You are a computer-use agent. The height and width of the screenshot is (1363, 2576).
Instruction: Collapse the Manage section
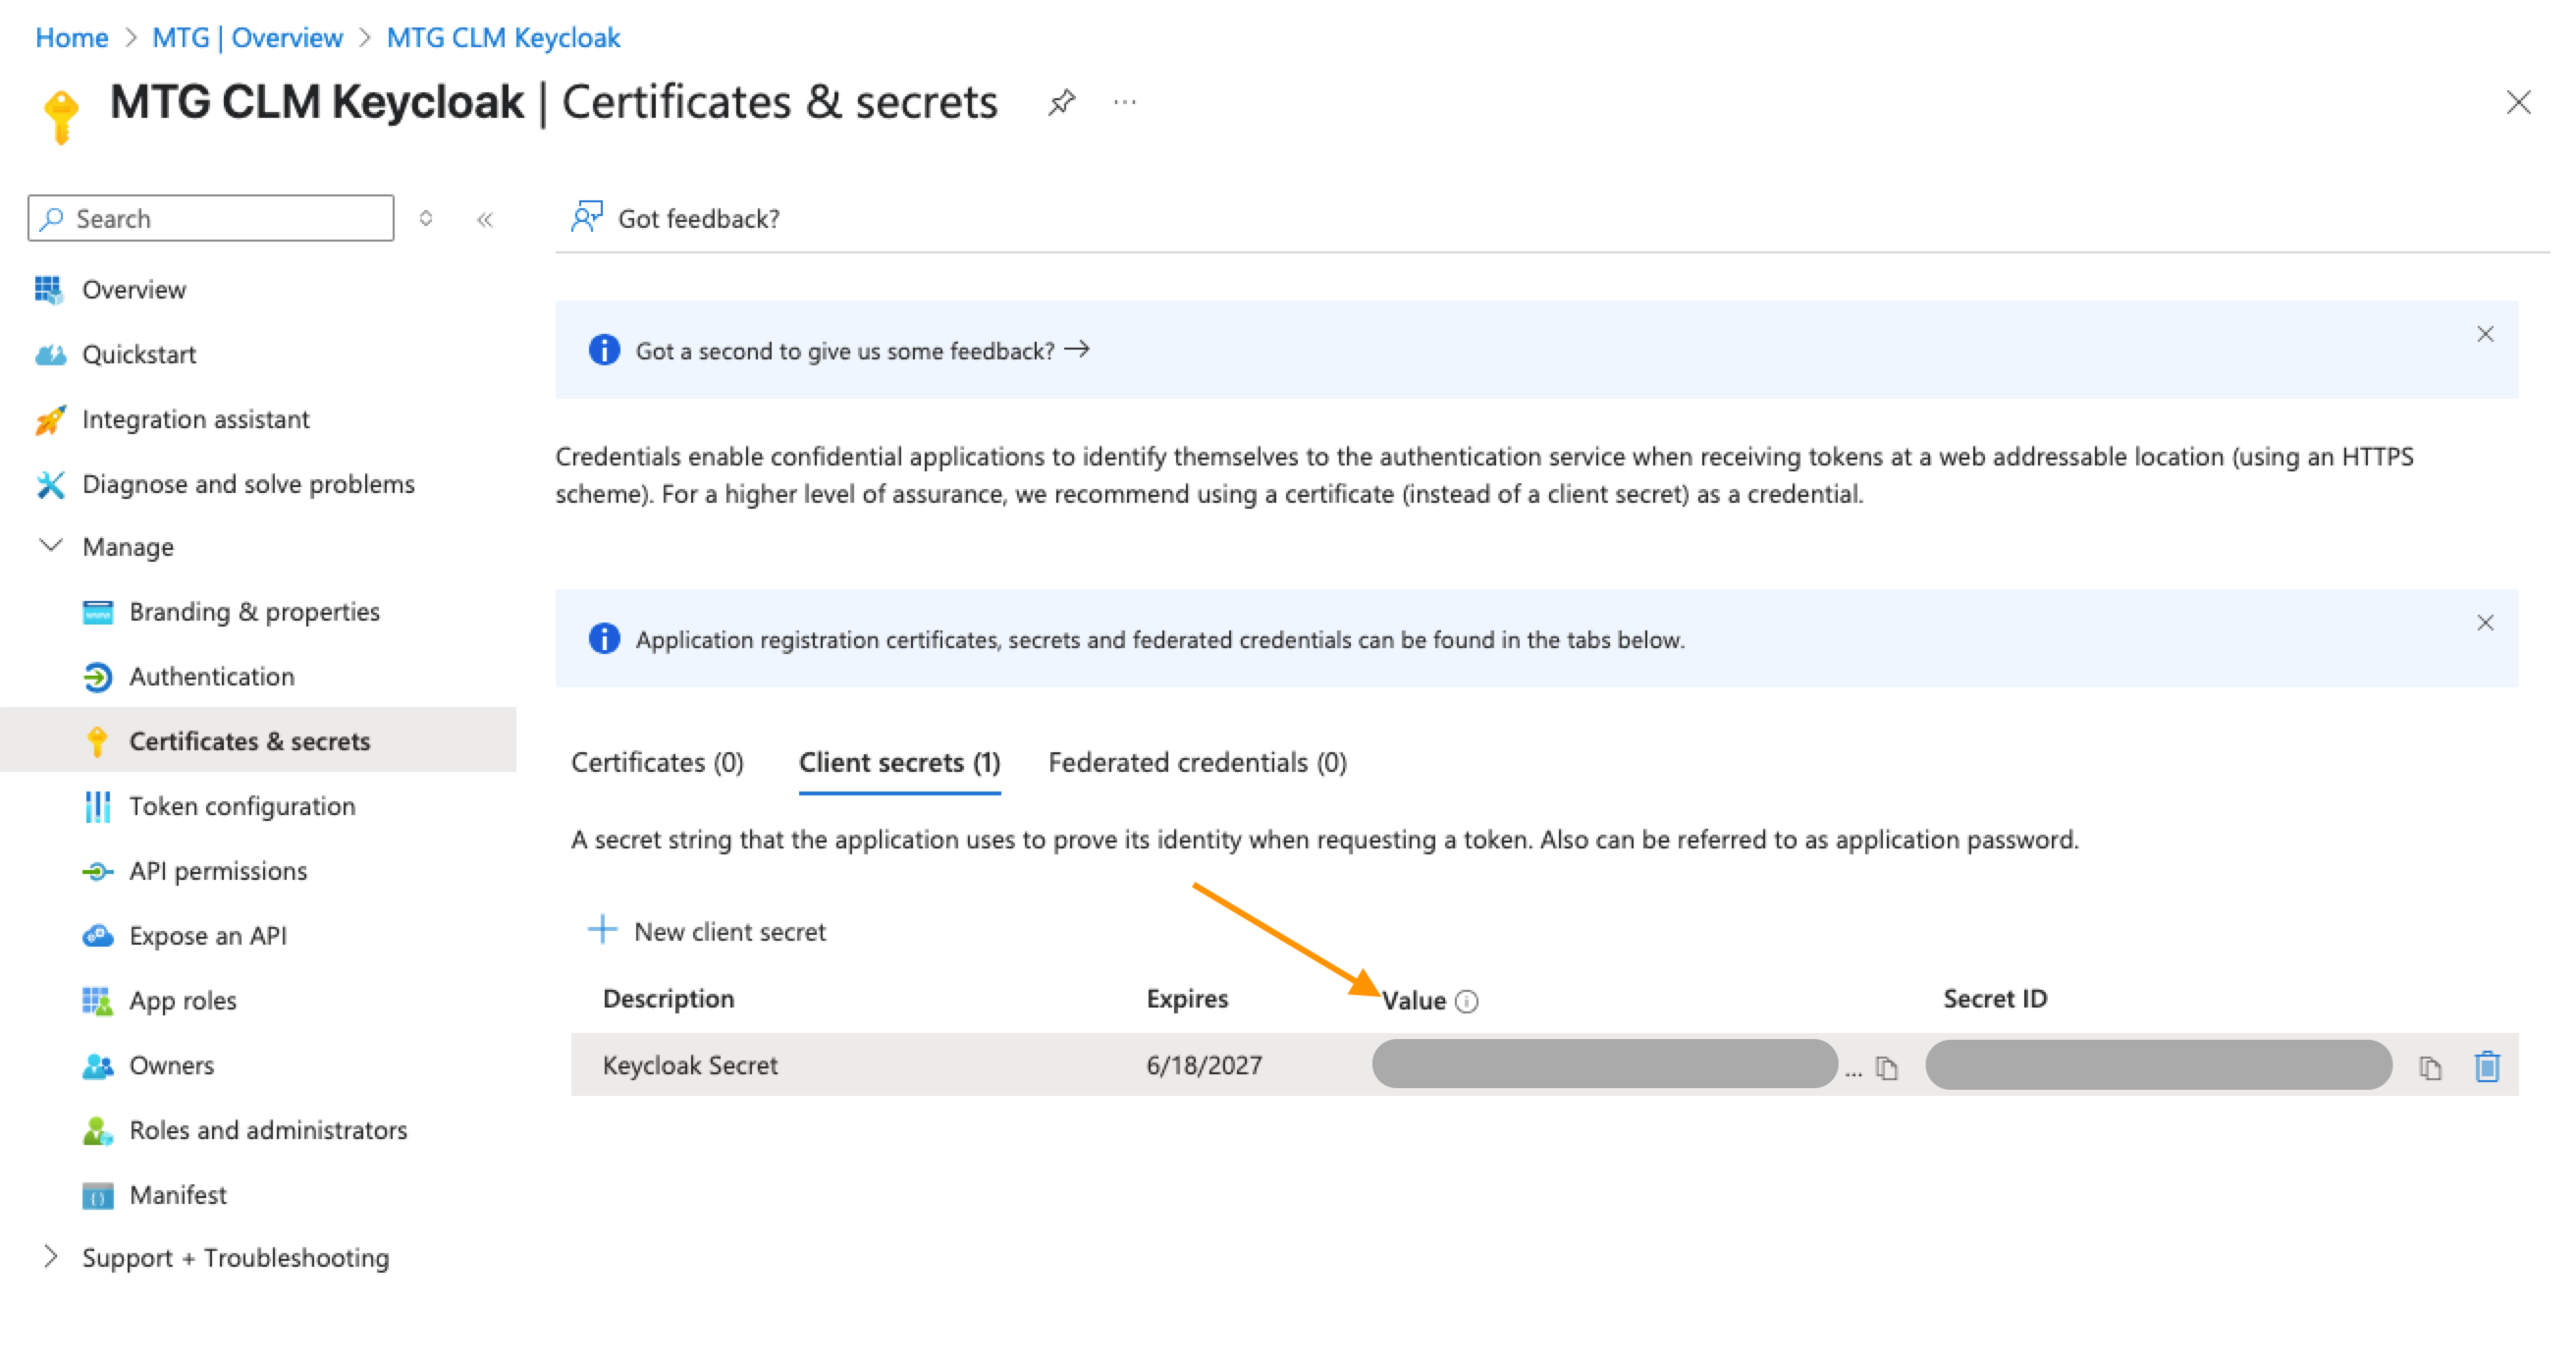50,546
